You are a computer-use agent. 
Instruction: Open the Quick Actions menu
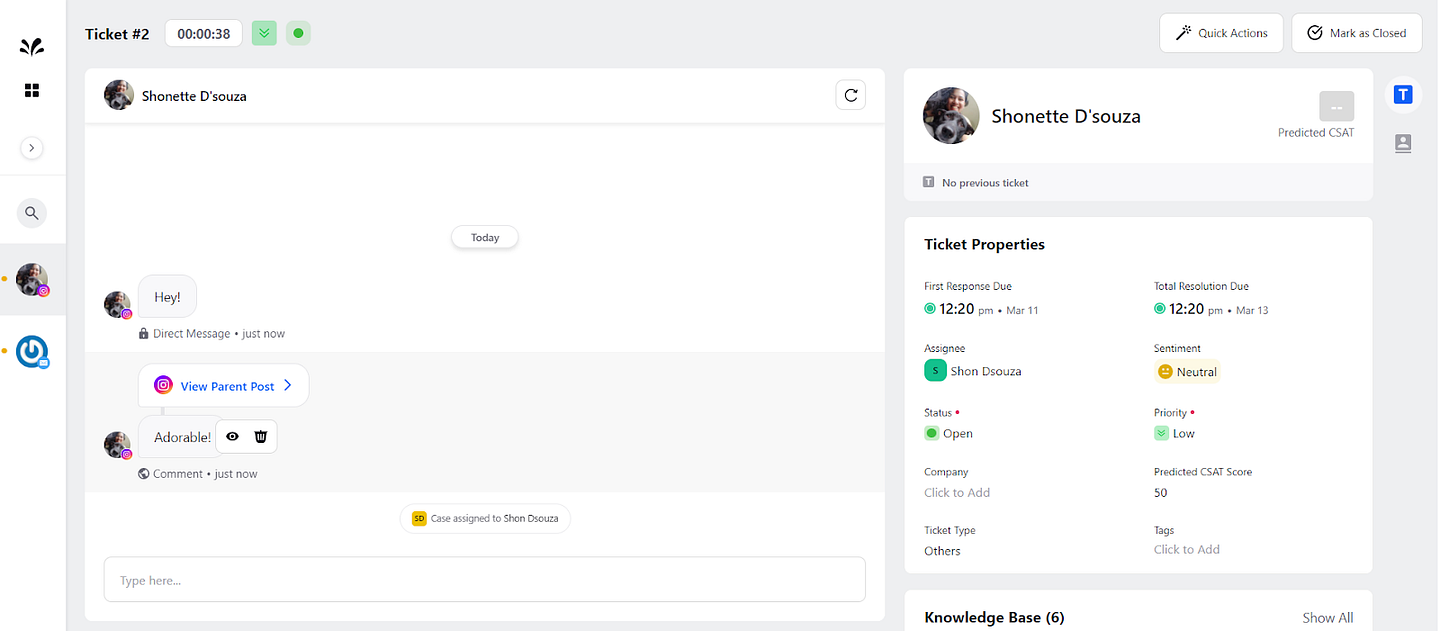click(1221, 33)
